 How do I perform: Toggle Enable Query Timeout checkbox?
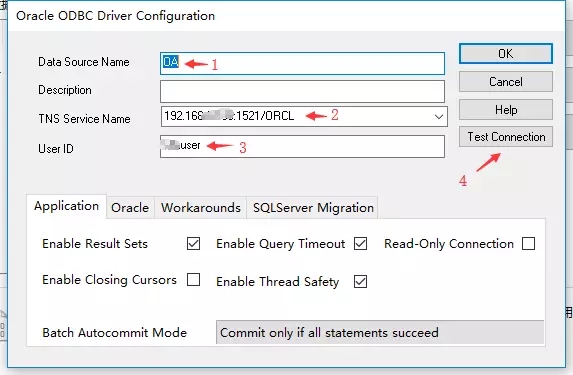360,243
